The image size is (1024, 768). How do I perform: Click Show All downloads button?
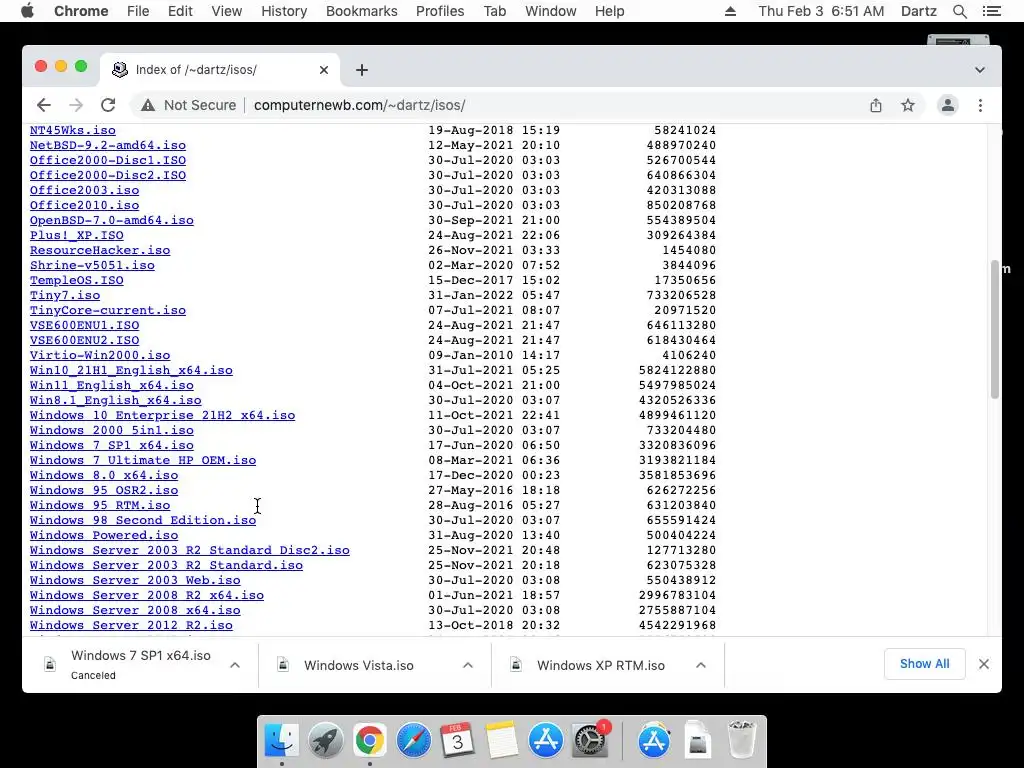coord(924,664)
